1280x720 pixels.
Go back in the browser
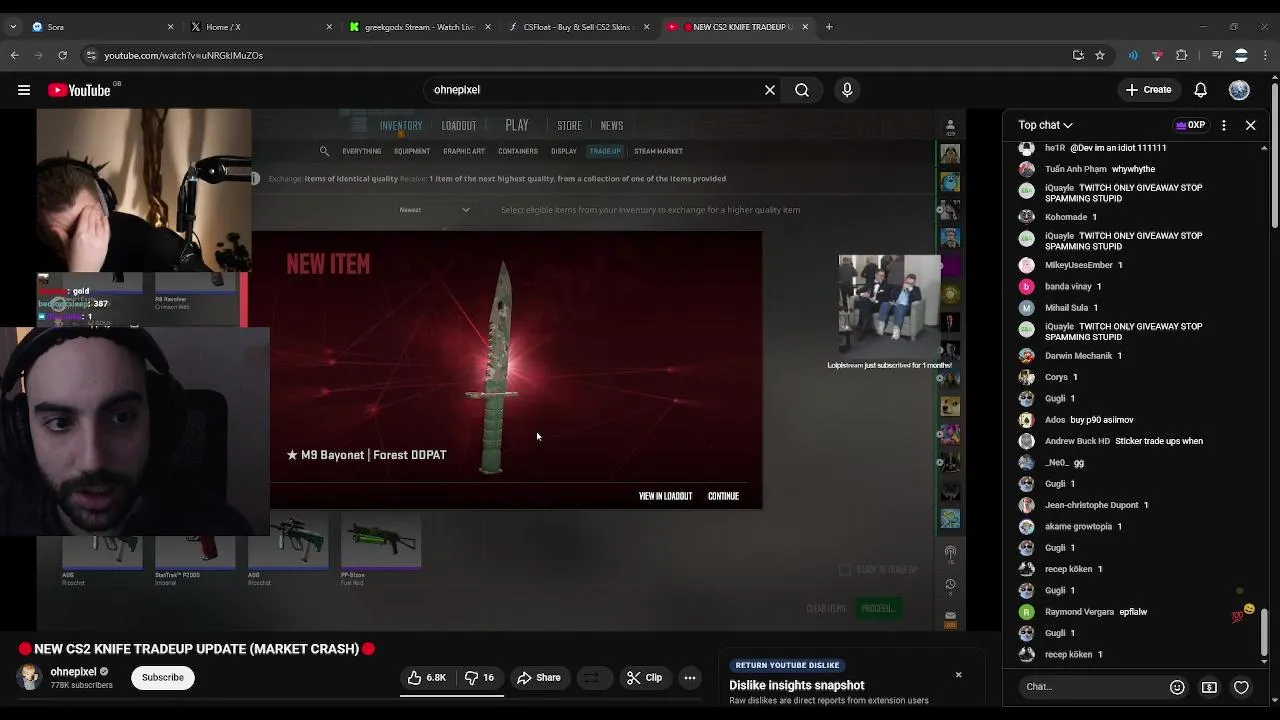(x=15, y=55)
